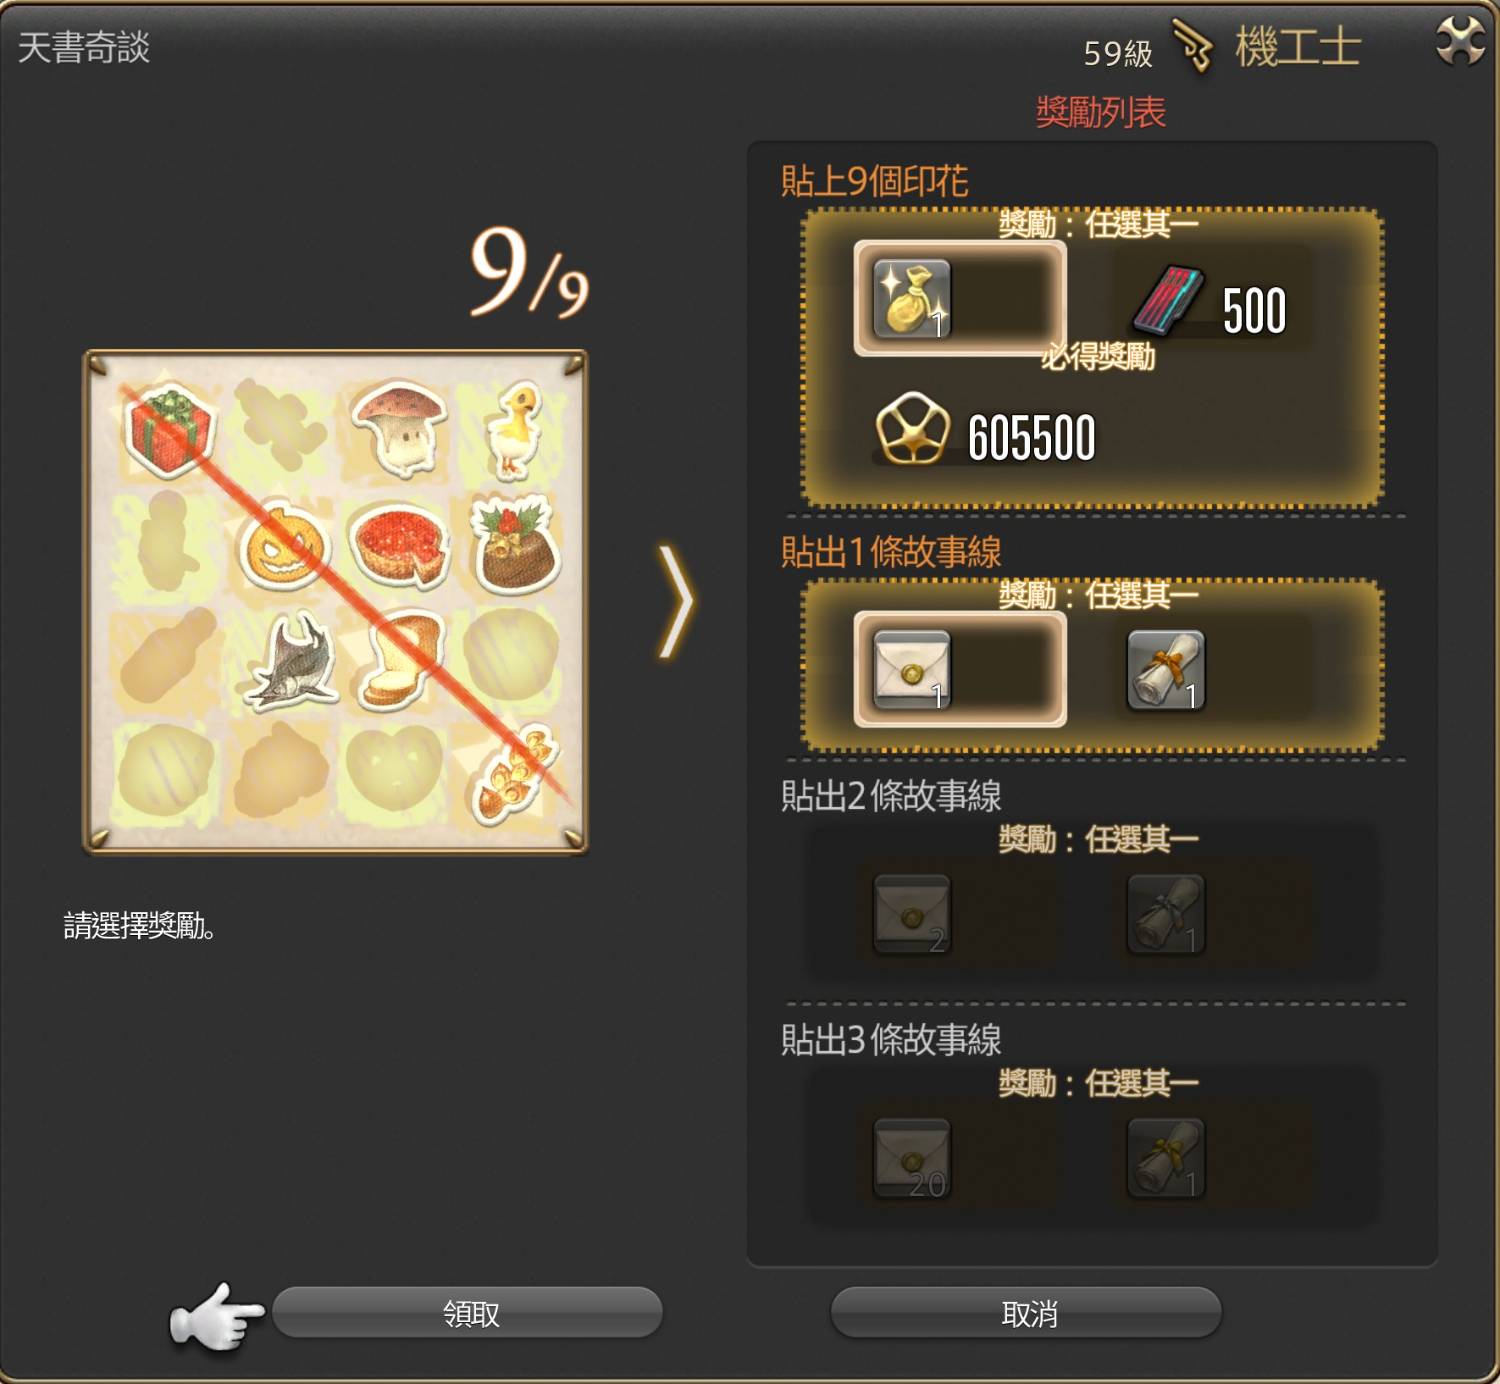Image resolution: width=1500 pixels, height=1384 pixels.
Task: Click the mushroom sticker on the board
Action: coord(398,428)
